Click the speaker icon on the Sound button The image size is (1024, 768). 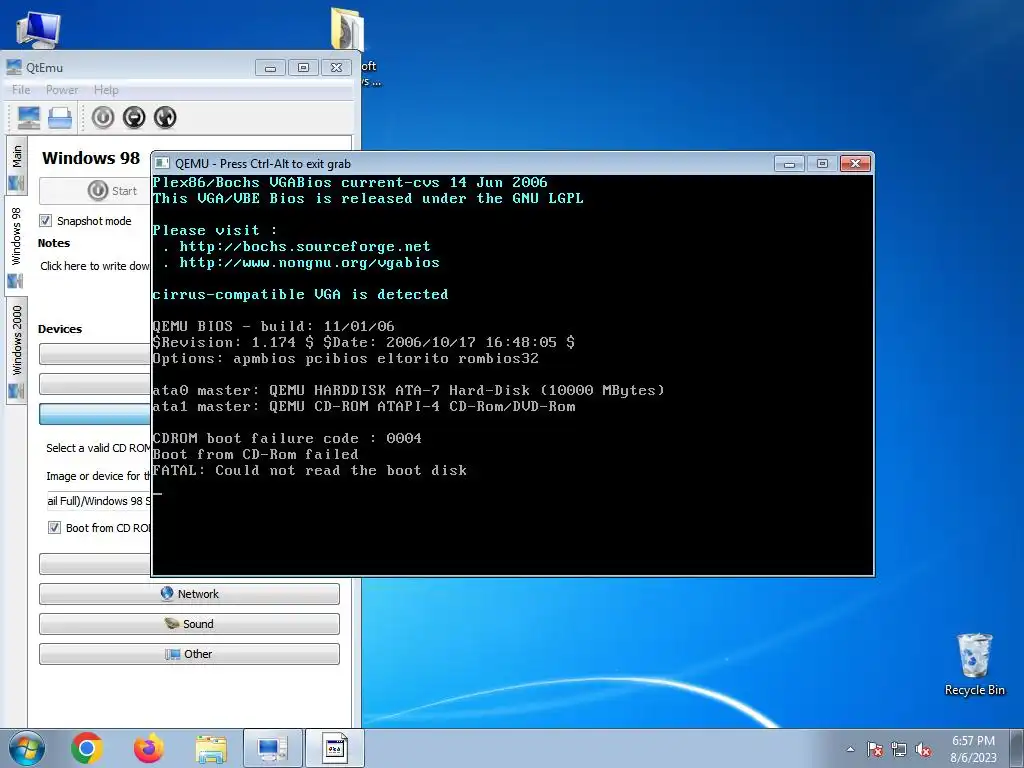172,624
